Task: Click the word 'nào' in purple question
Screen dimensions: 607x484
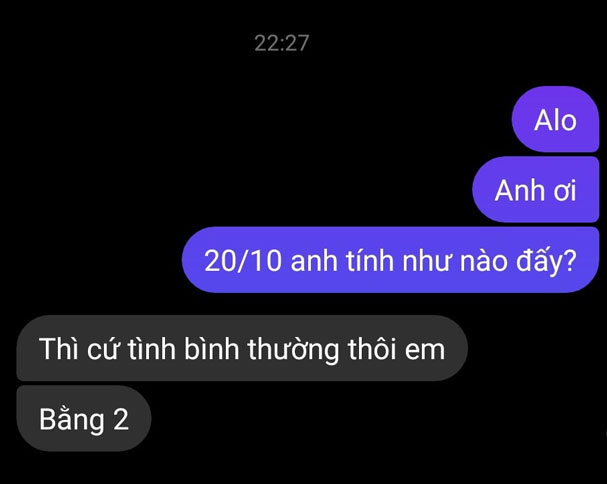Action: pos(484,260)
